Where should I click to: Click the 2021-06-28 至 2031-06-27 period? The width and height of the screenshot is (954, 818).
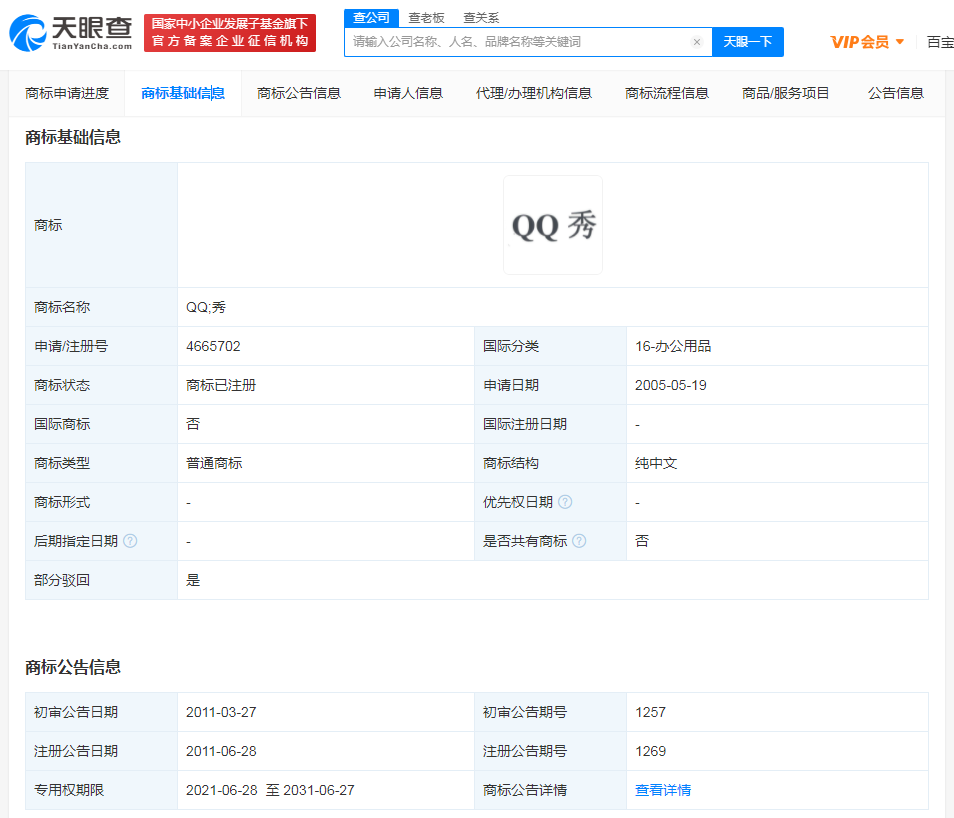coord(270,790)
